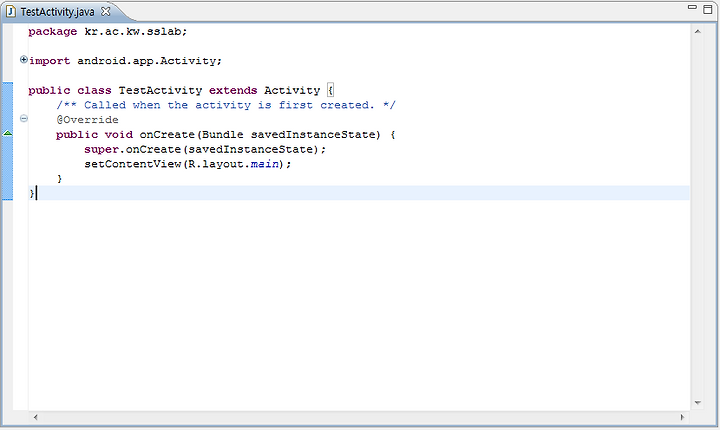Image resolution: width=720 pixels, height=430 pixels.
Task: Click the horizontal scrollbar right arrow
Action: pyautogui.click(x=682, y=417)
